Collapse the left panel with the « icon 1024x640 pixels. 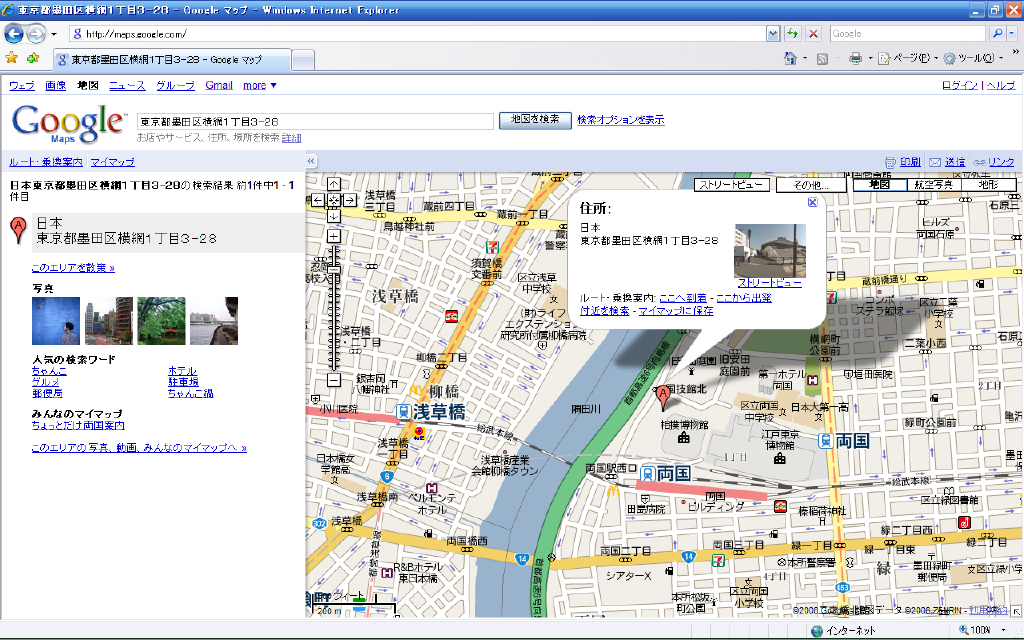pos(311,161)
